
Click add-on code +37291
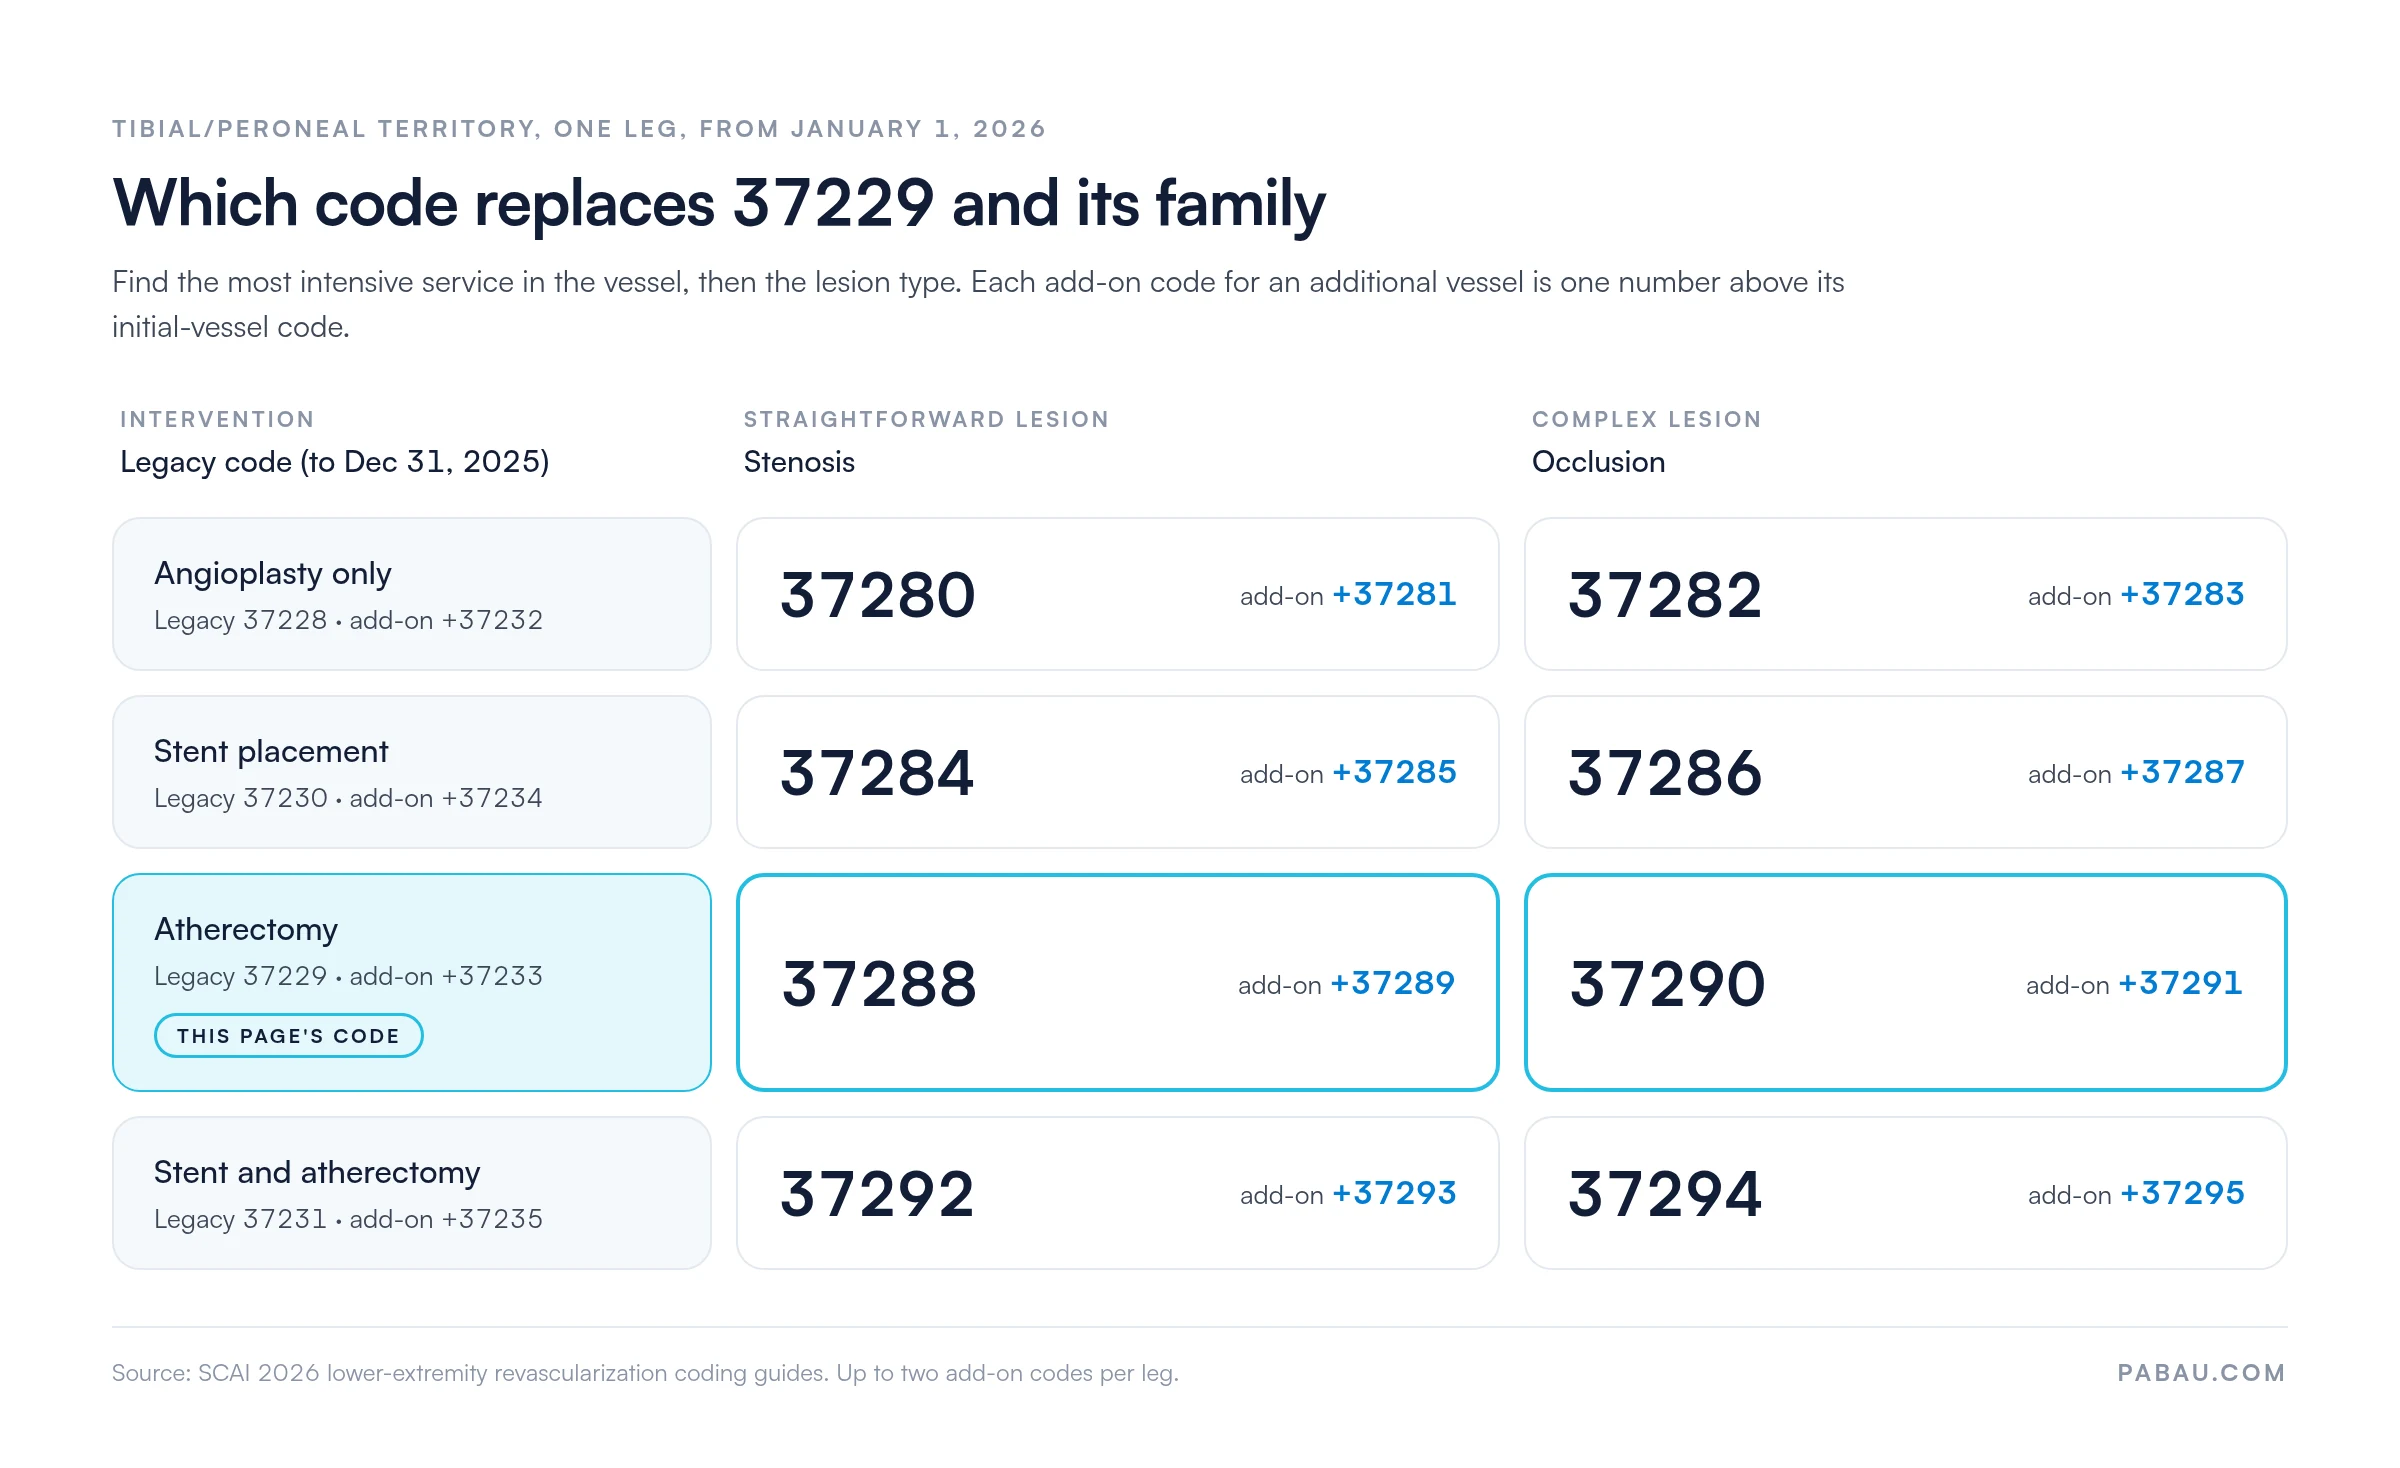pos(2180,983)
